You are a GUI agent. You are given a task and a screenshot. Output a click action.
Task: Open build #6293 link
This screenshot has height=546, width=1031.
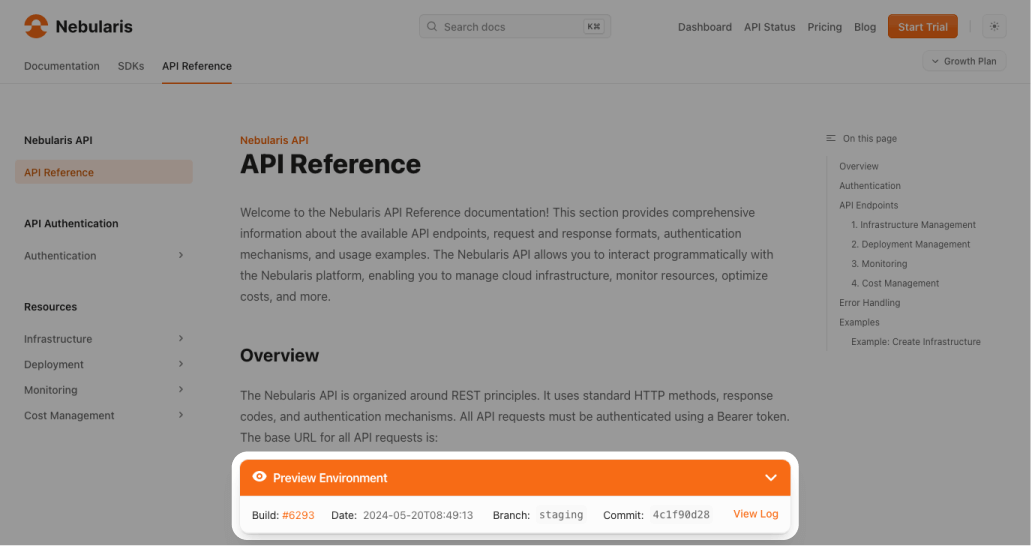pyautogui.click(x=298, y=515)
